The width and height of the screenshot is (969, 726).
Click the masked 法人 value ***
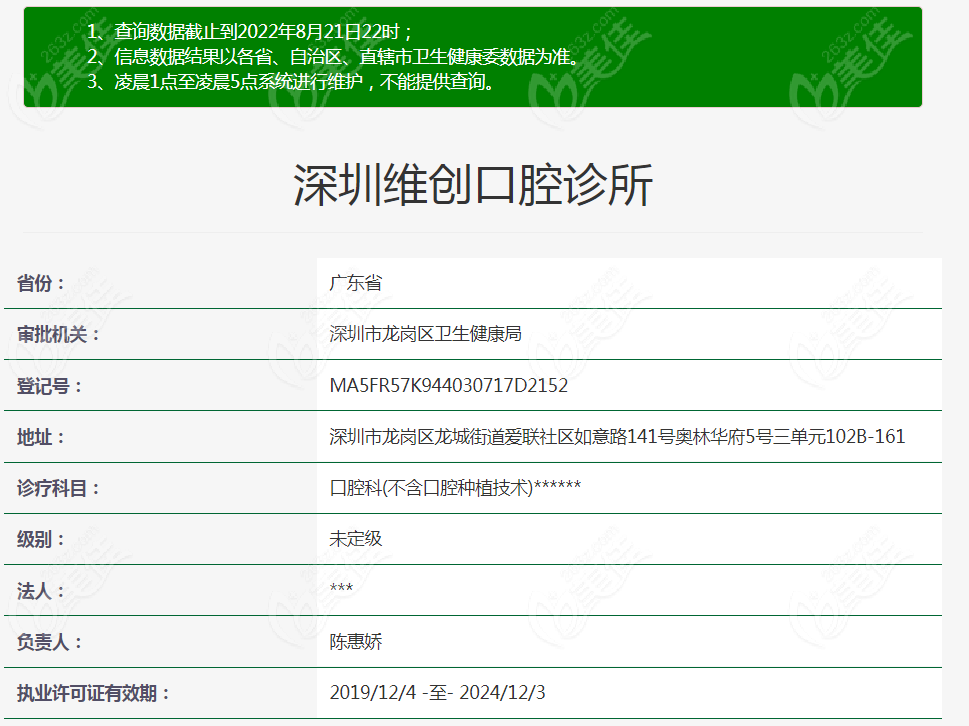[x=341, y=588]
